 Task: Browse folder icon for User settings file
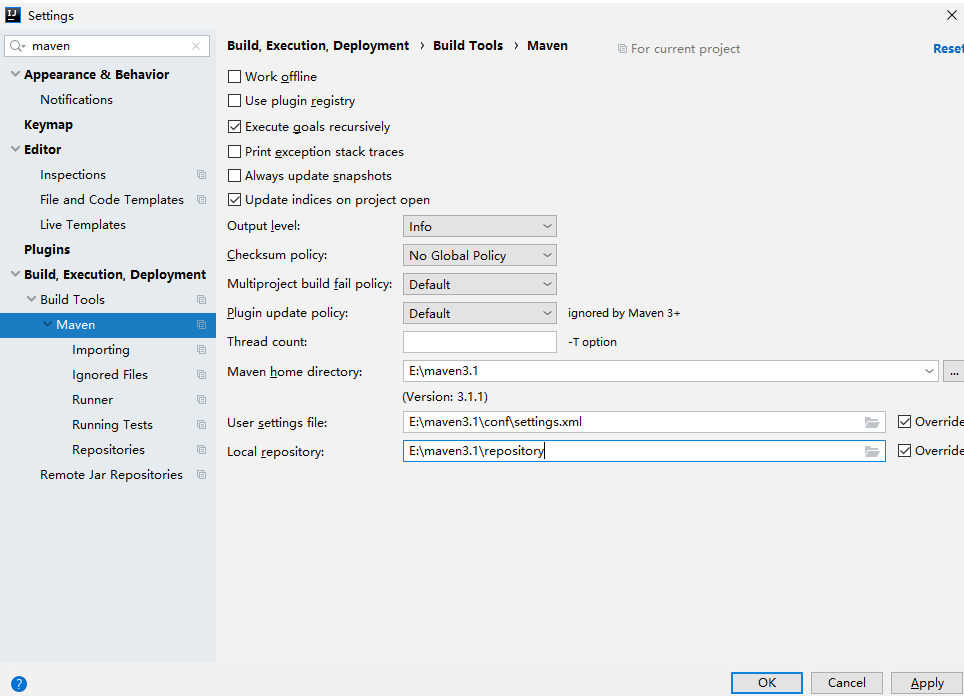(872, 422)
